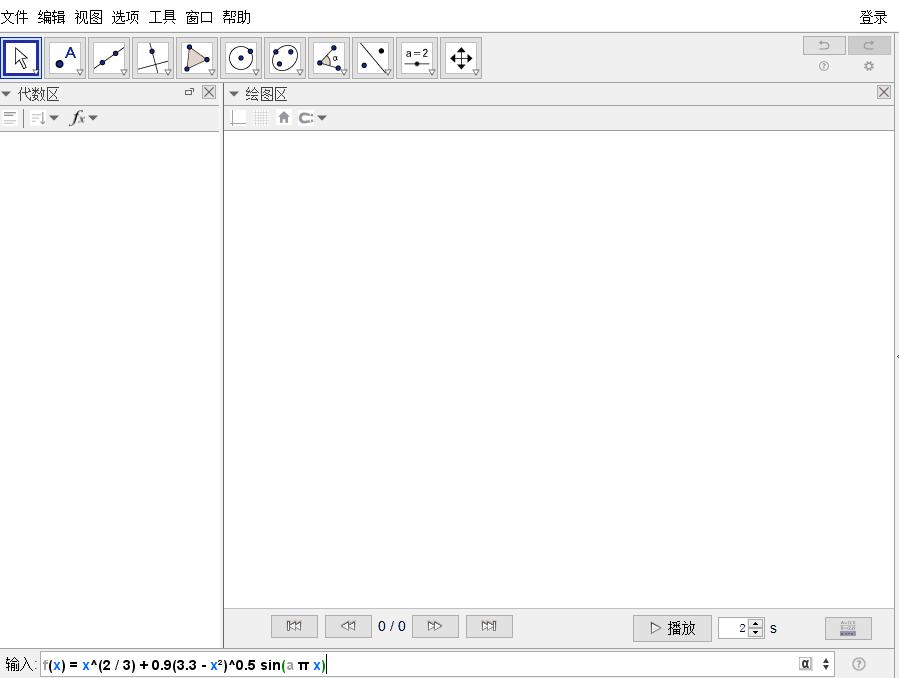Select the Circle with center tool
The width and height of the screenshot is (899, 678).
click(241, 58)
